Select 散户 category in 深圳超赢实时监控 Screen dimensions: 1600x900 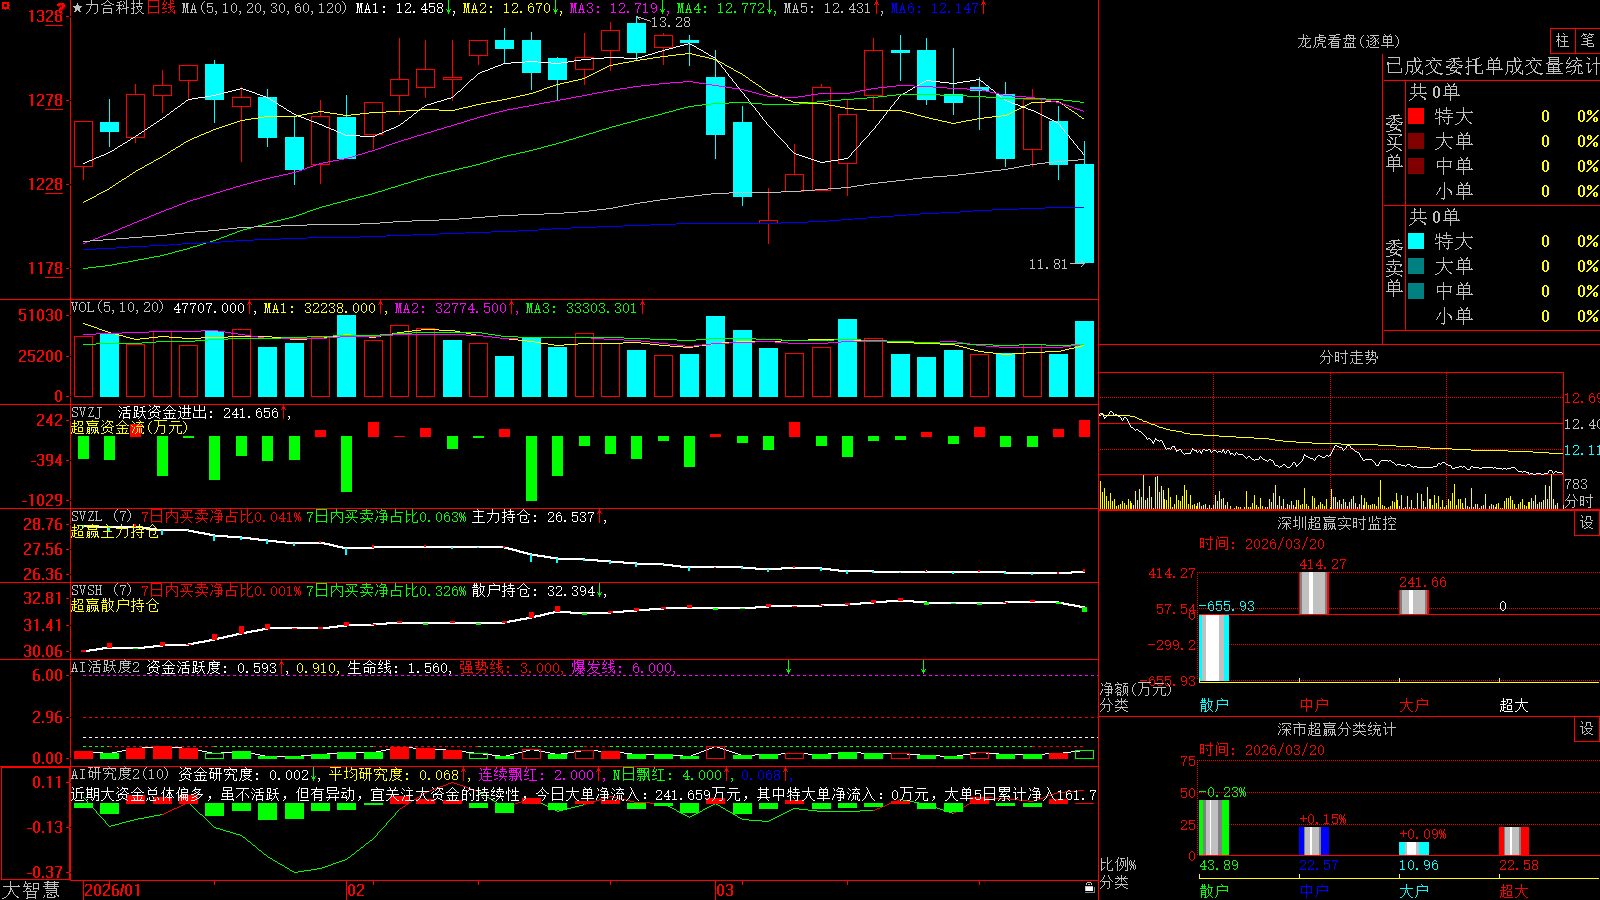tap(1214, 705)
